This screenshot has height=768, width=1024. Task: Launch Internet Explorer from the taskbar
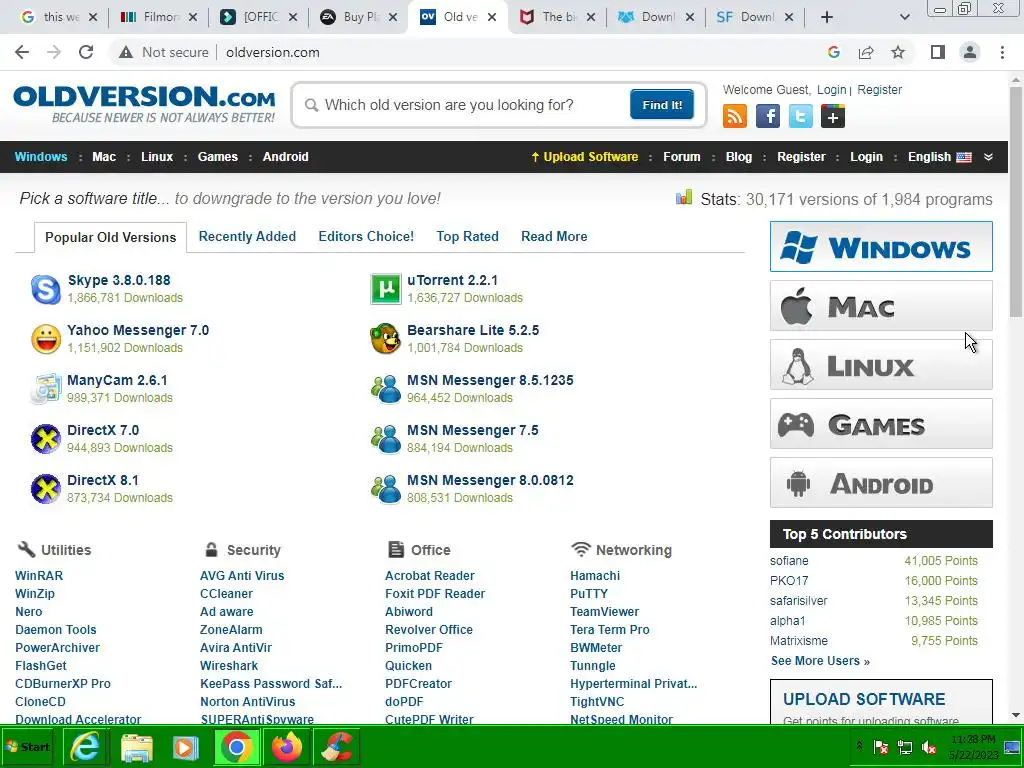coord(85,747)
